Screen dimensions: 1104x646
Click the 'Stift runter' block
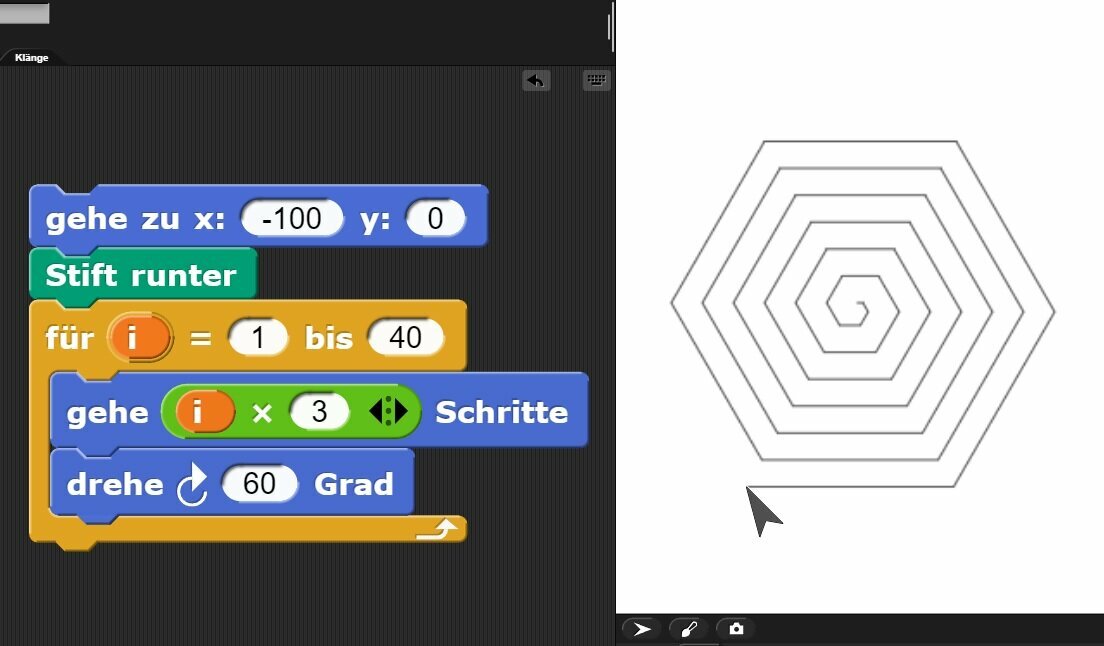click(141, 275)
